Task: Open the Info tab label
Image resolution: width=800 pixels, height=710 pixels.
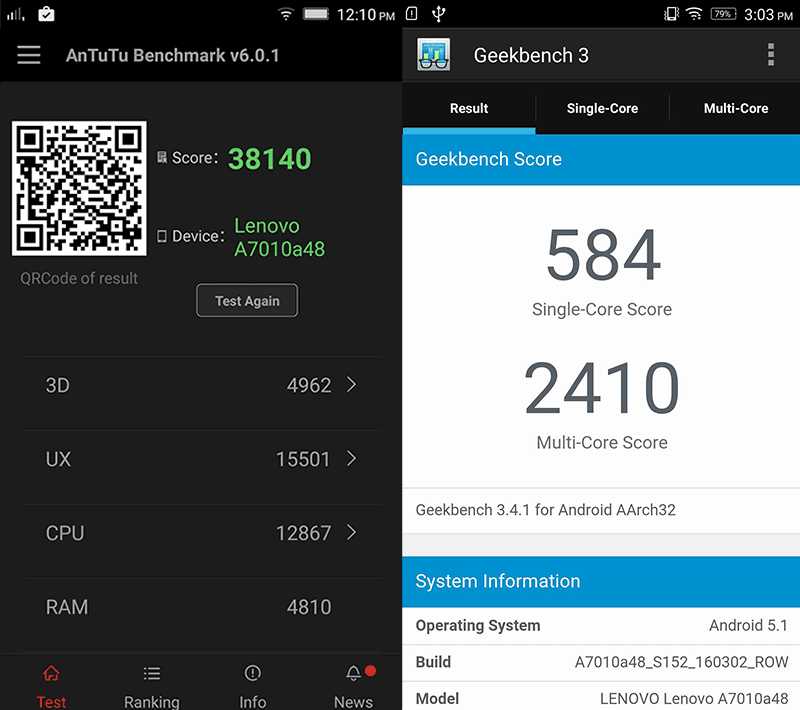Action: (x=253, y=702)
